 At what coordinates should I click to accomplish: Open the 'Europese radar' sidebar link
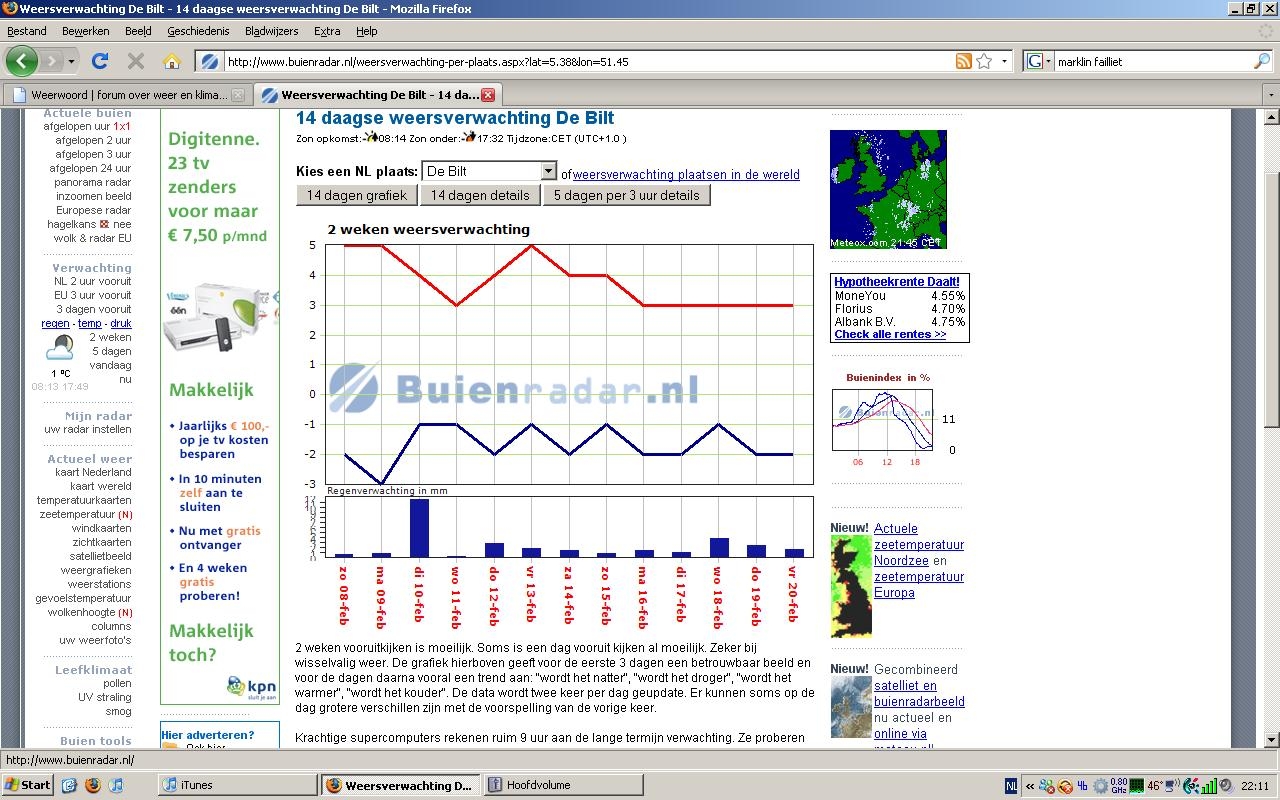94,211
